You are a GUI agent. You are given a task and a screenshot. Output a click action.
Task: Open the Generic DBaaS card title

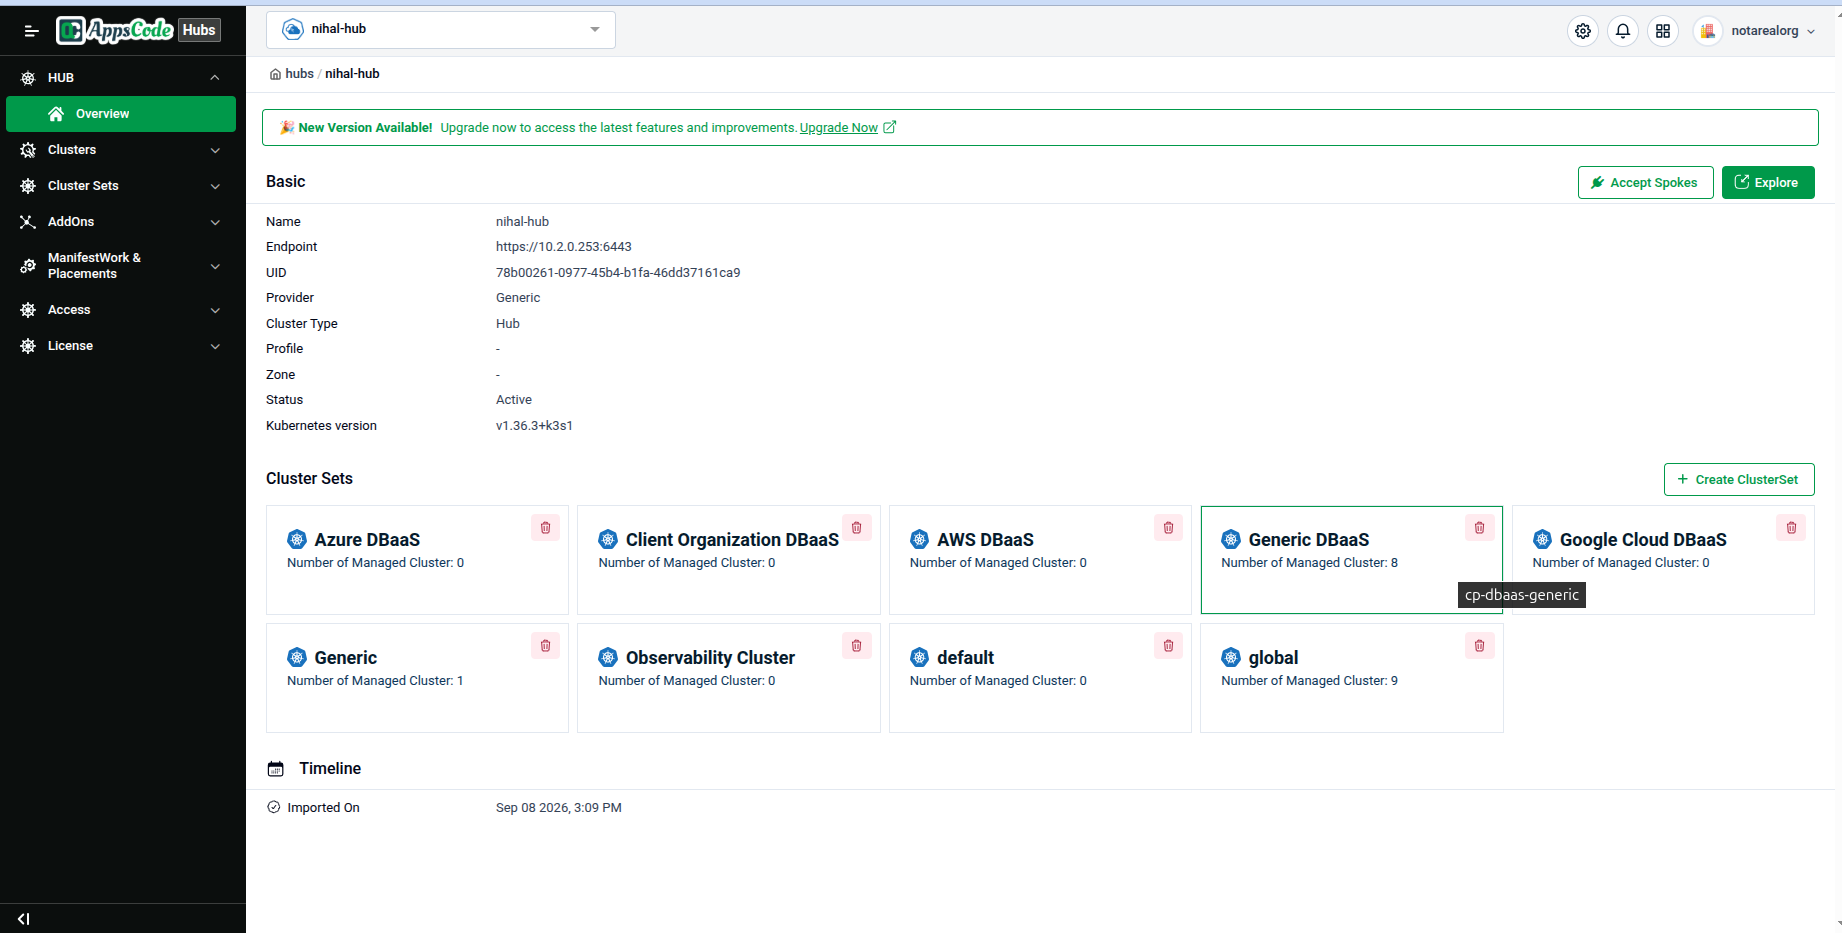point(1309,540)
